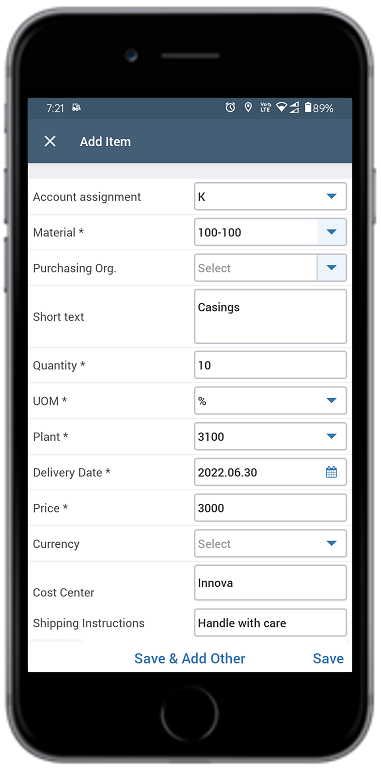Focus the Quantity input field
Viewport: 381px width, 768px height.
pyautogui.click(x=270, y=365)
